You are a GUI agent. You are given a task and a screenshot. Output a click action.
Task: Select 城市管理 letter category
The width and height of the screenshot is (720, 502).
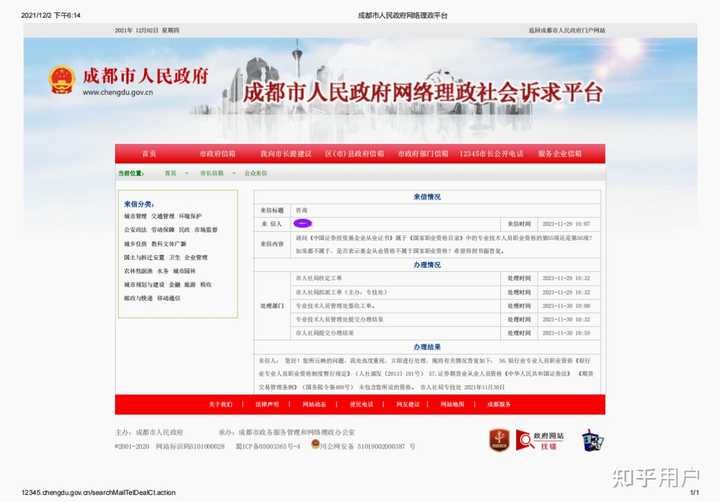click(135, 216)
